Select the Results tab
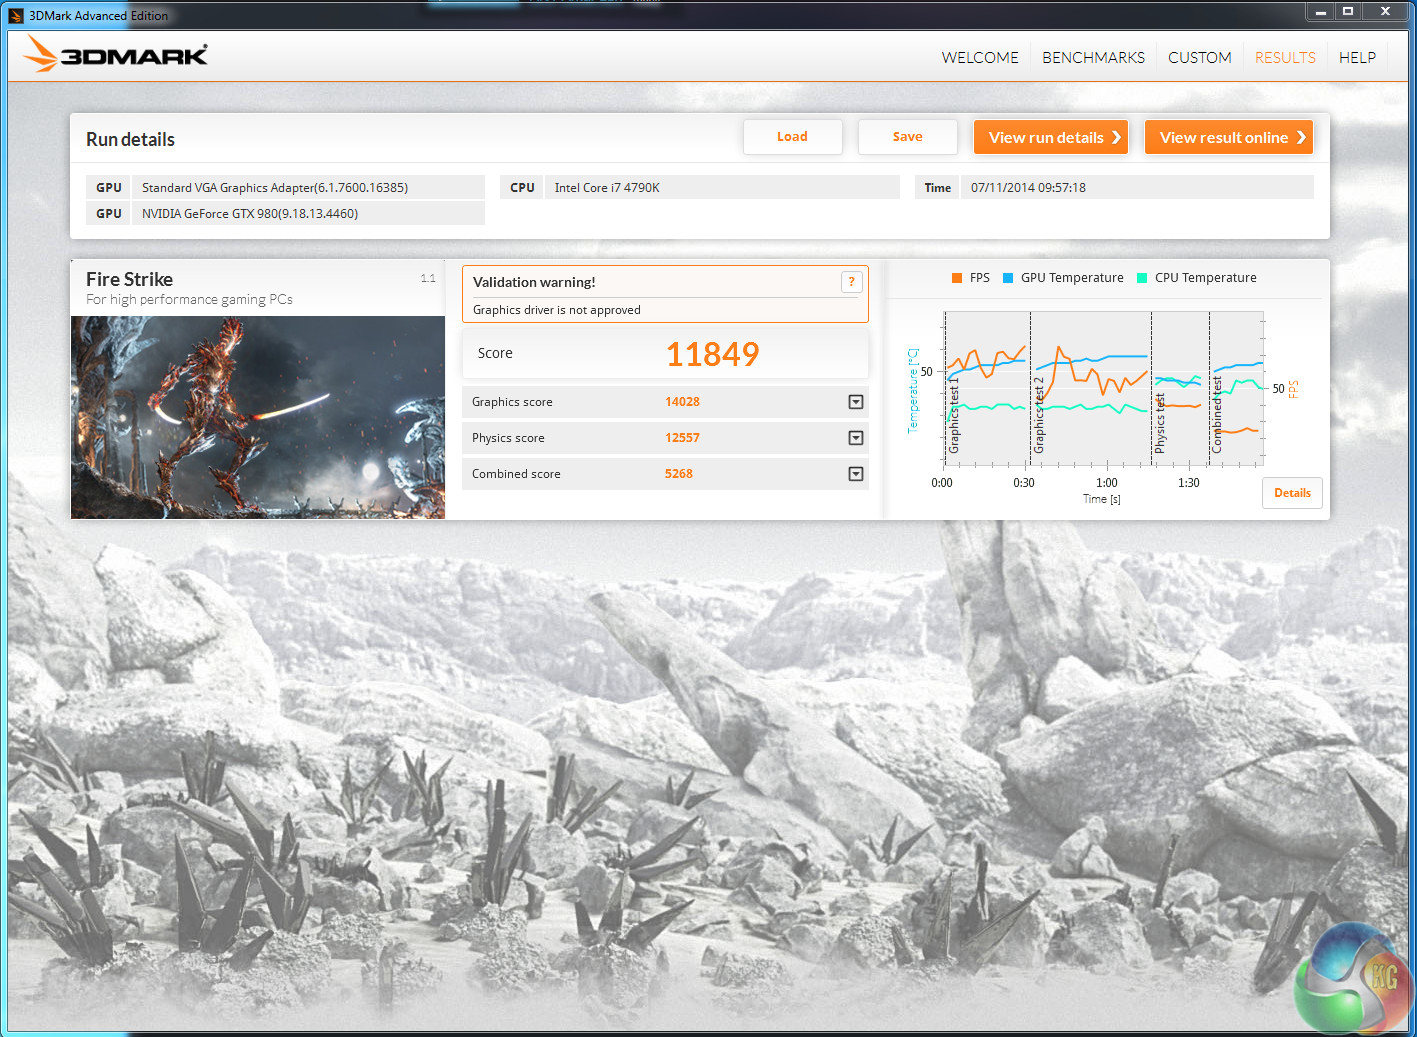1417x1037 pixels. coord(1285,58)
